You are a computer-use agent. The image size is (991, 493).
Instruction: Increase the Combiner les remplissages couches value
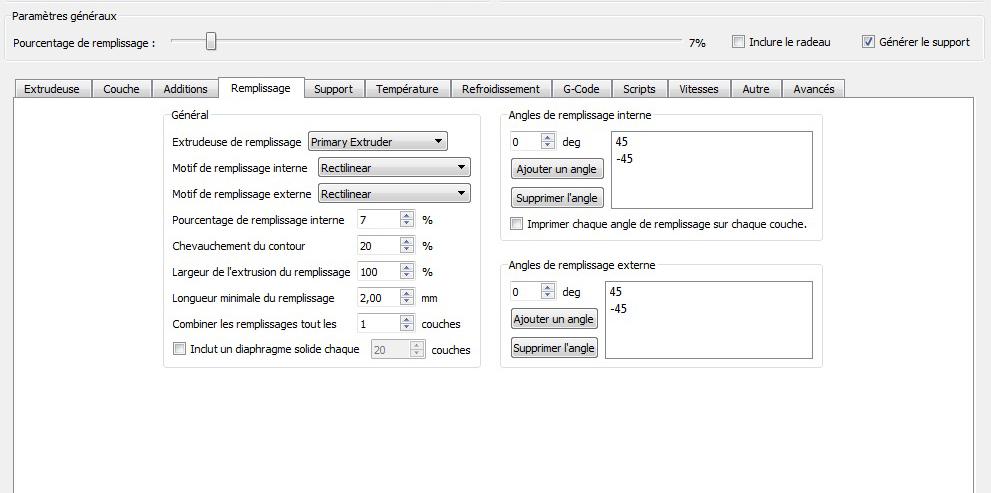(408, 320)
